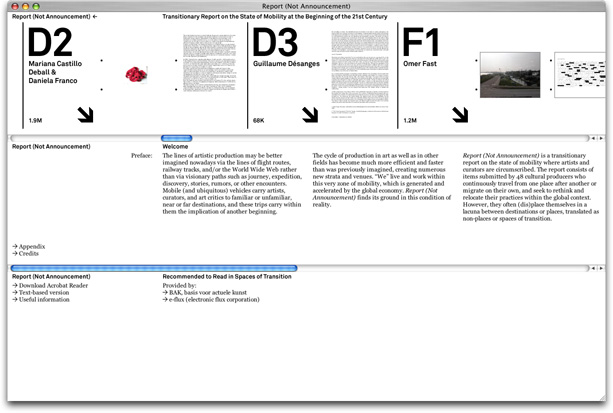Open the Text-based version link
This screenshot has width=613, height=413.
click(x=45, y=292)
